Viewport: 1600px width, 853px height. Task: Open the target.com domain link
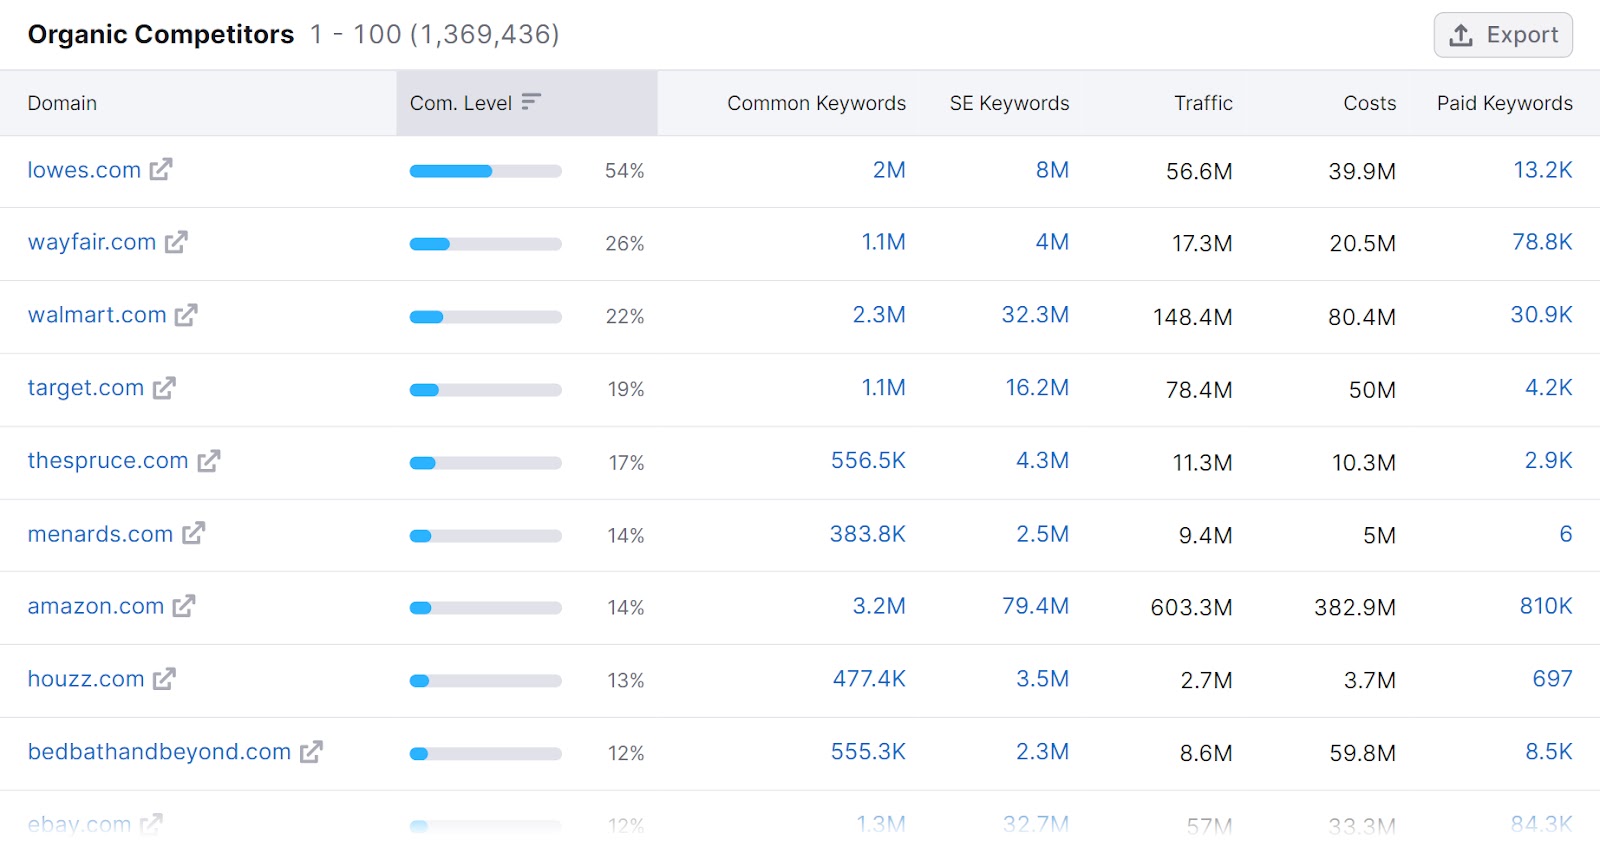tap(86, 388)
